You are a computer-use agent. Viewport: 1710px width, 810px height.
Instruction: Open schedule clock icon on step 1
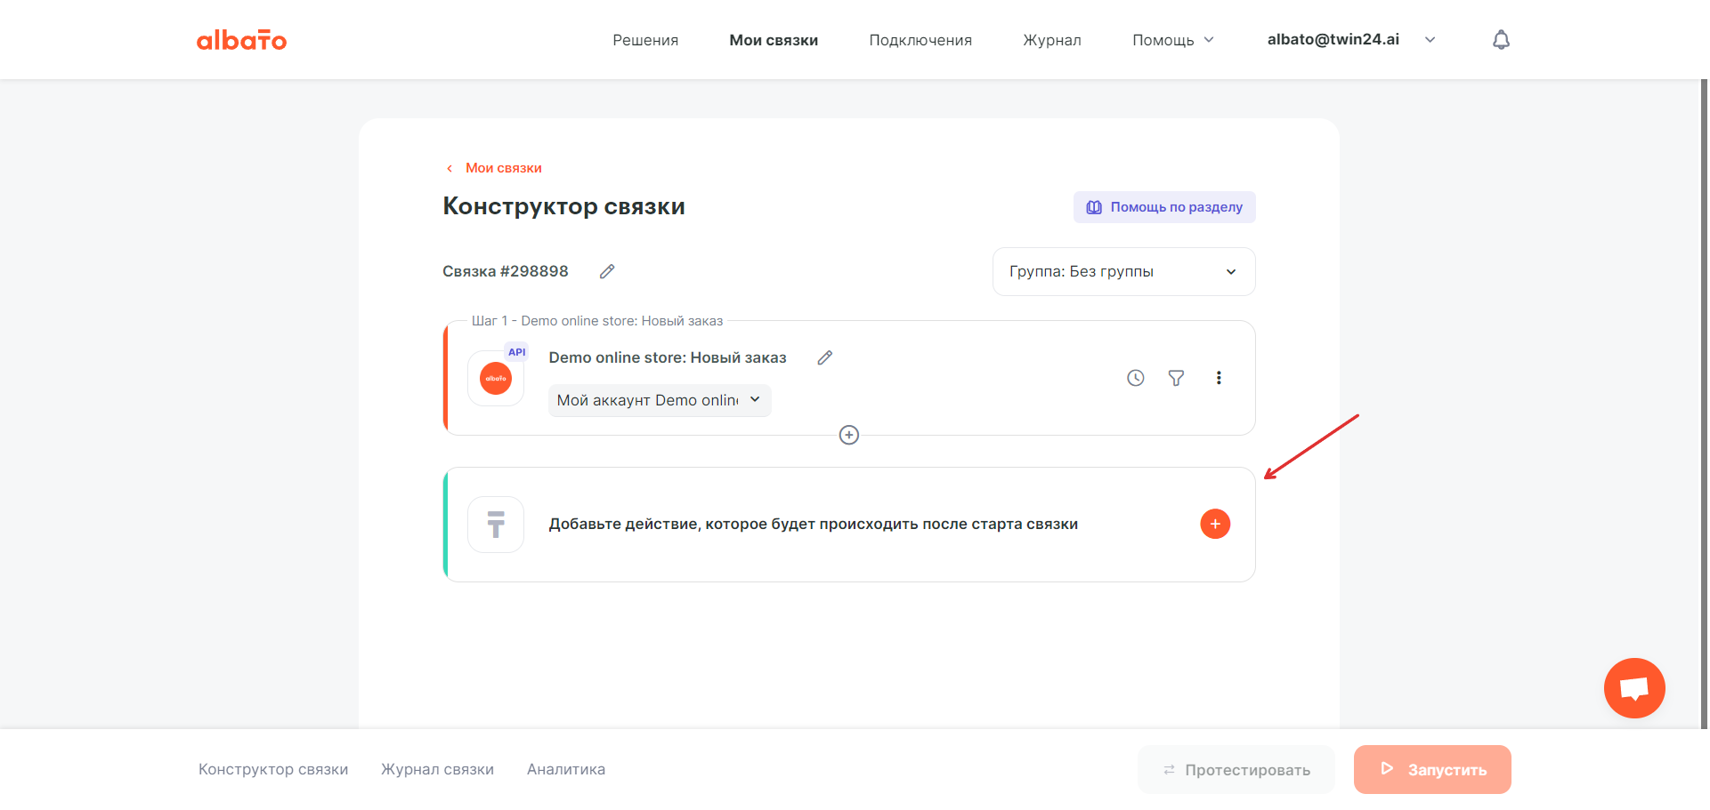point(1135,378)
